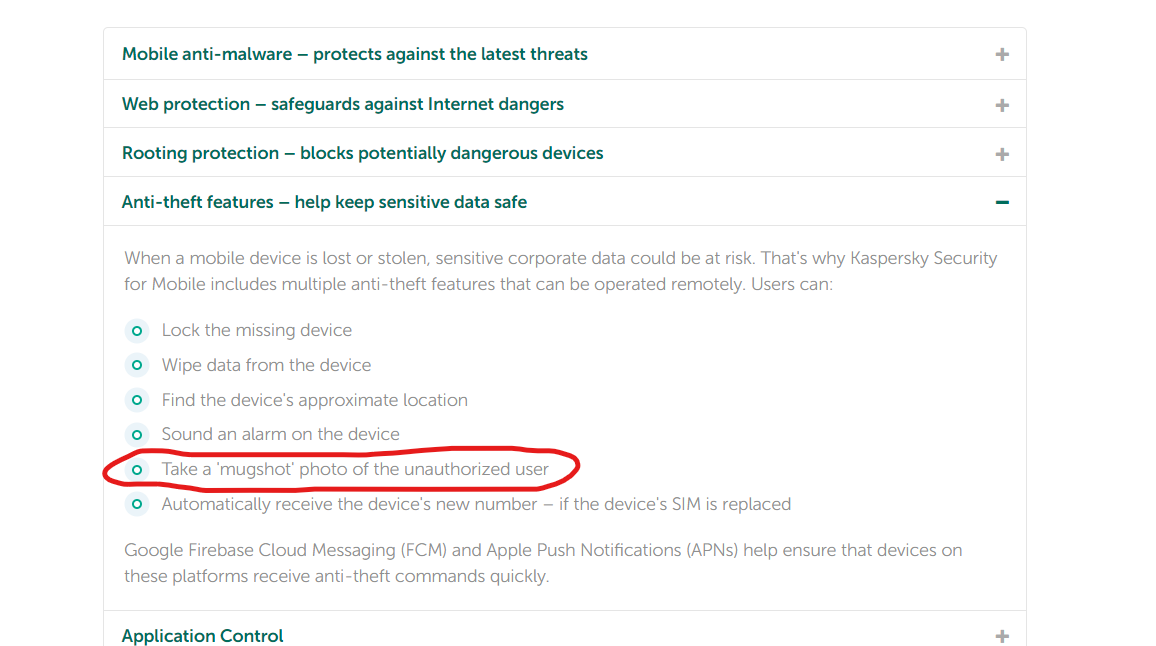
Task: Click bullet icon beside Take a mugshot photo
Action: [137, 469]
